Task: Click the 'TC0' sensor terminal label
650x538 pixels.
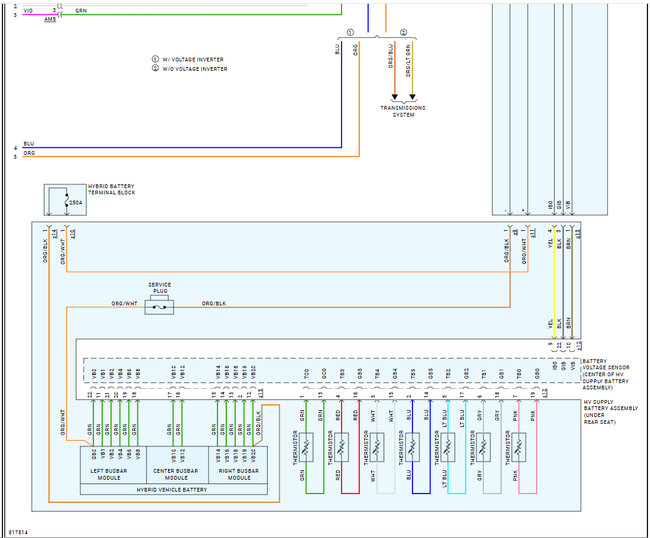Action: 306,373
